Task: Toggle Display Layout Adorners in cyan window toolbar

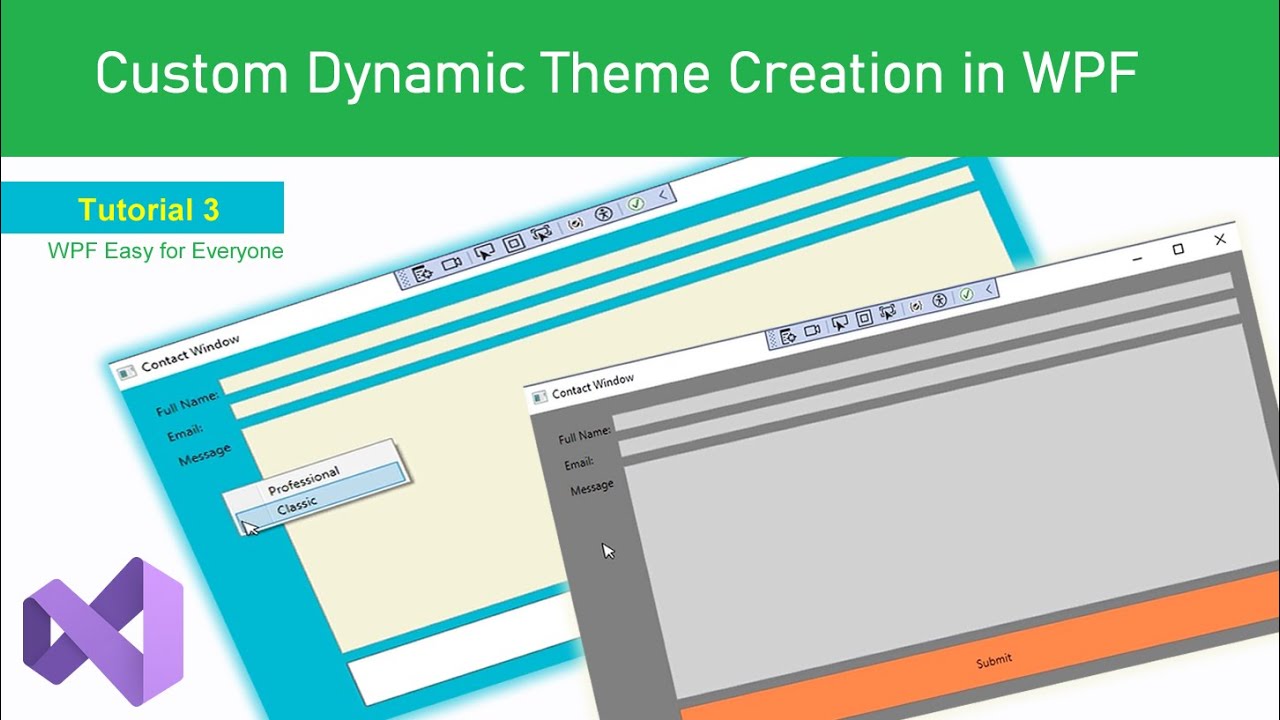Action: 513,243
